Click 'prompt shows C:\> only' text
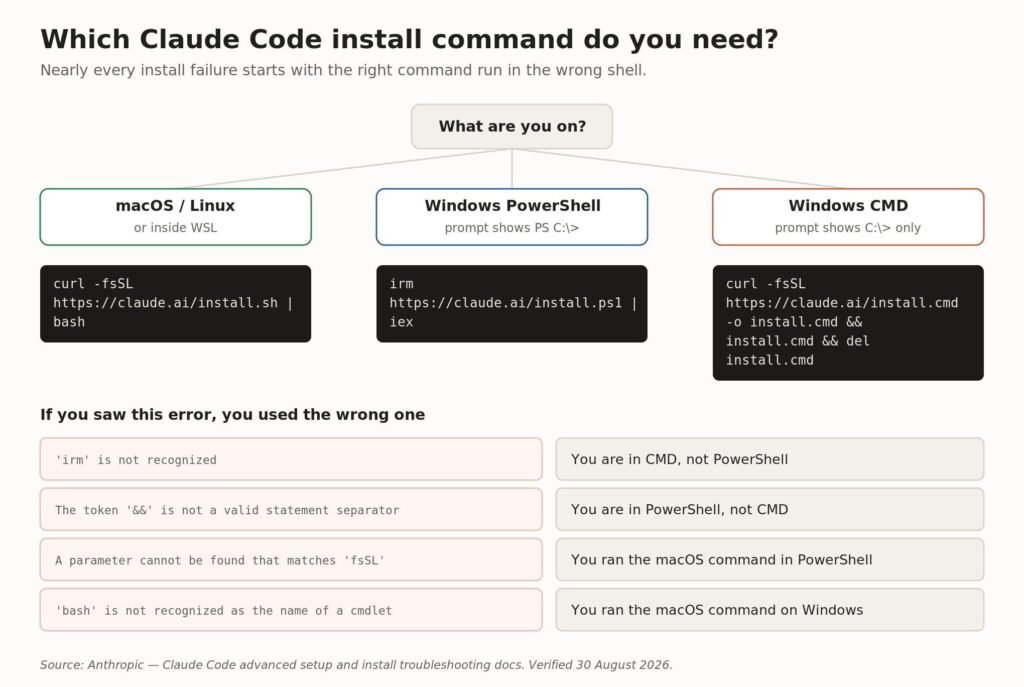This screenshot has width=1024, height=687. pos(848,228)
